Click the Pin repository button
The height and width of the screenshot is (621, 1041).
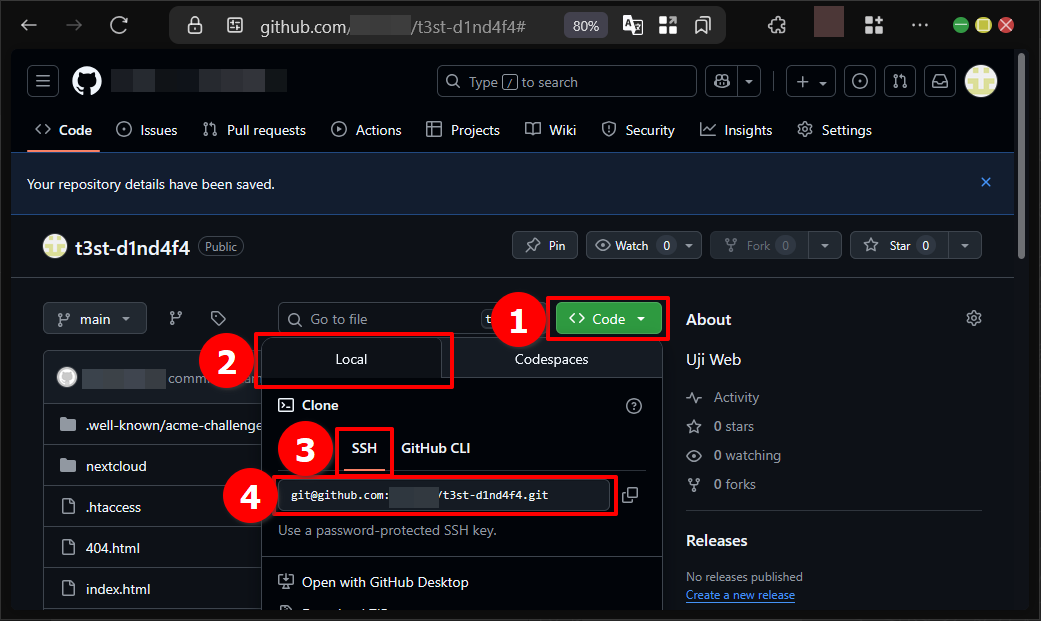point(545,245)
